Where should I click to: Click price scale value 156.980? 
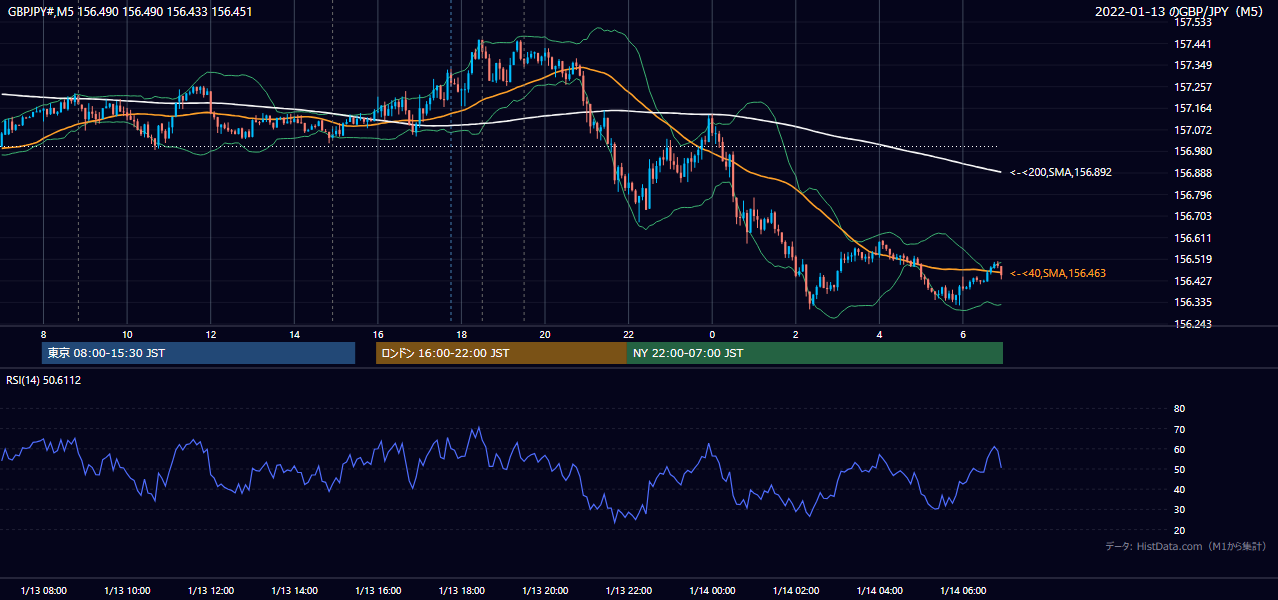[x=1193, y=151]
